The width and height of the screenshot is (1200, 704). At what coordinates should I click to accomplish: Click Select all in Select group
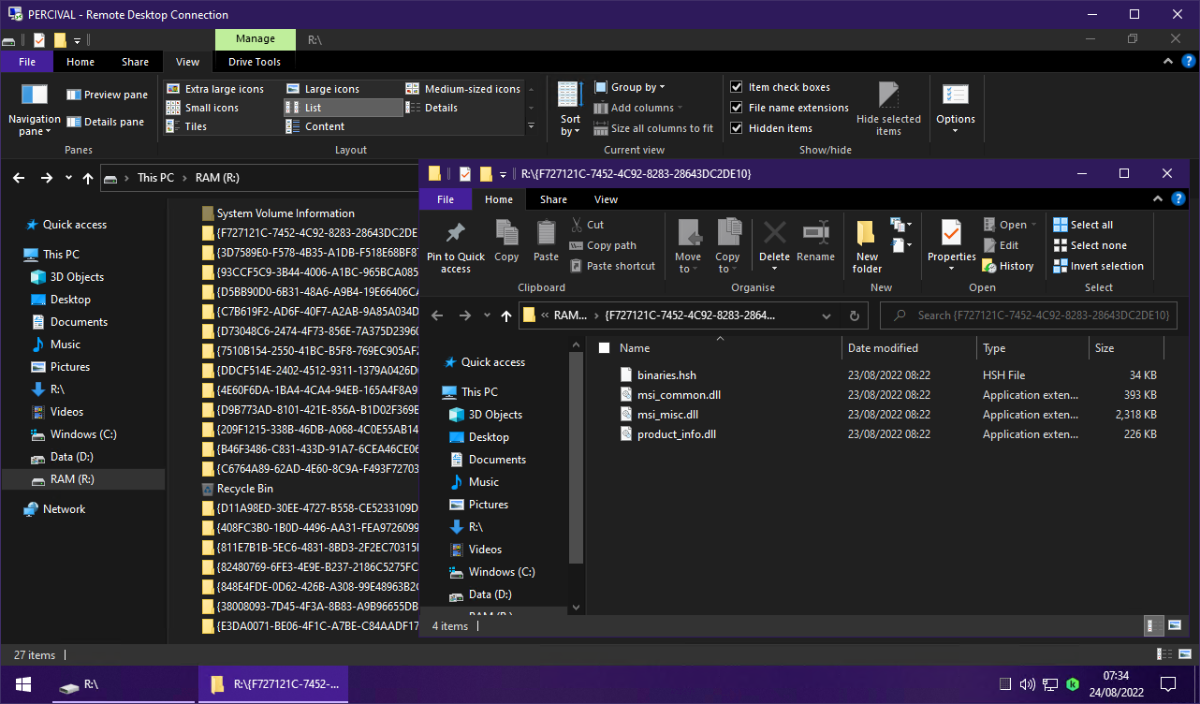(1084, 225)
